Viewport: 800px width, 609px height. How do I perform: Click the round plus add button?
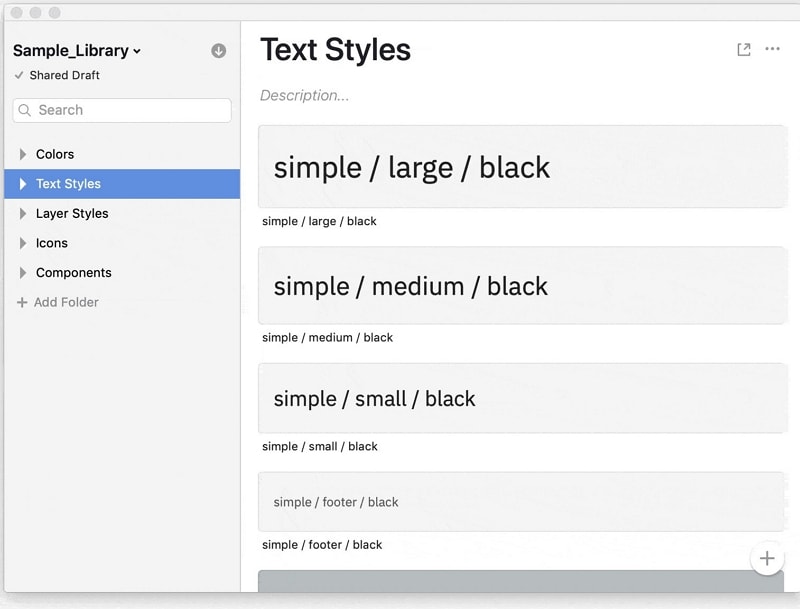point(767,558)
